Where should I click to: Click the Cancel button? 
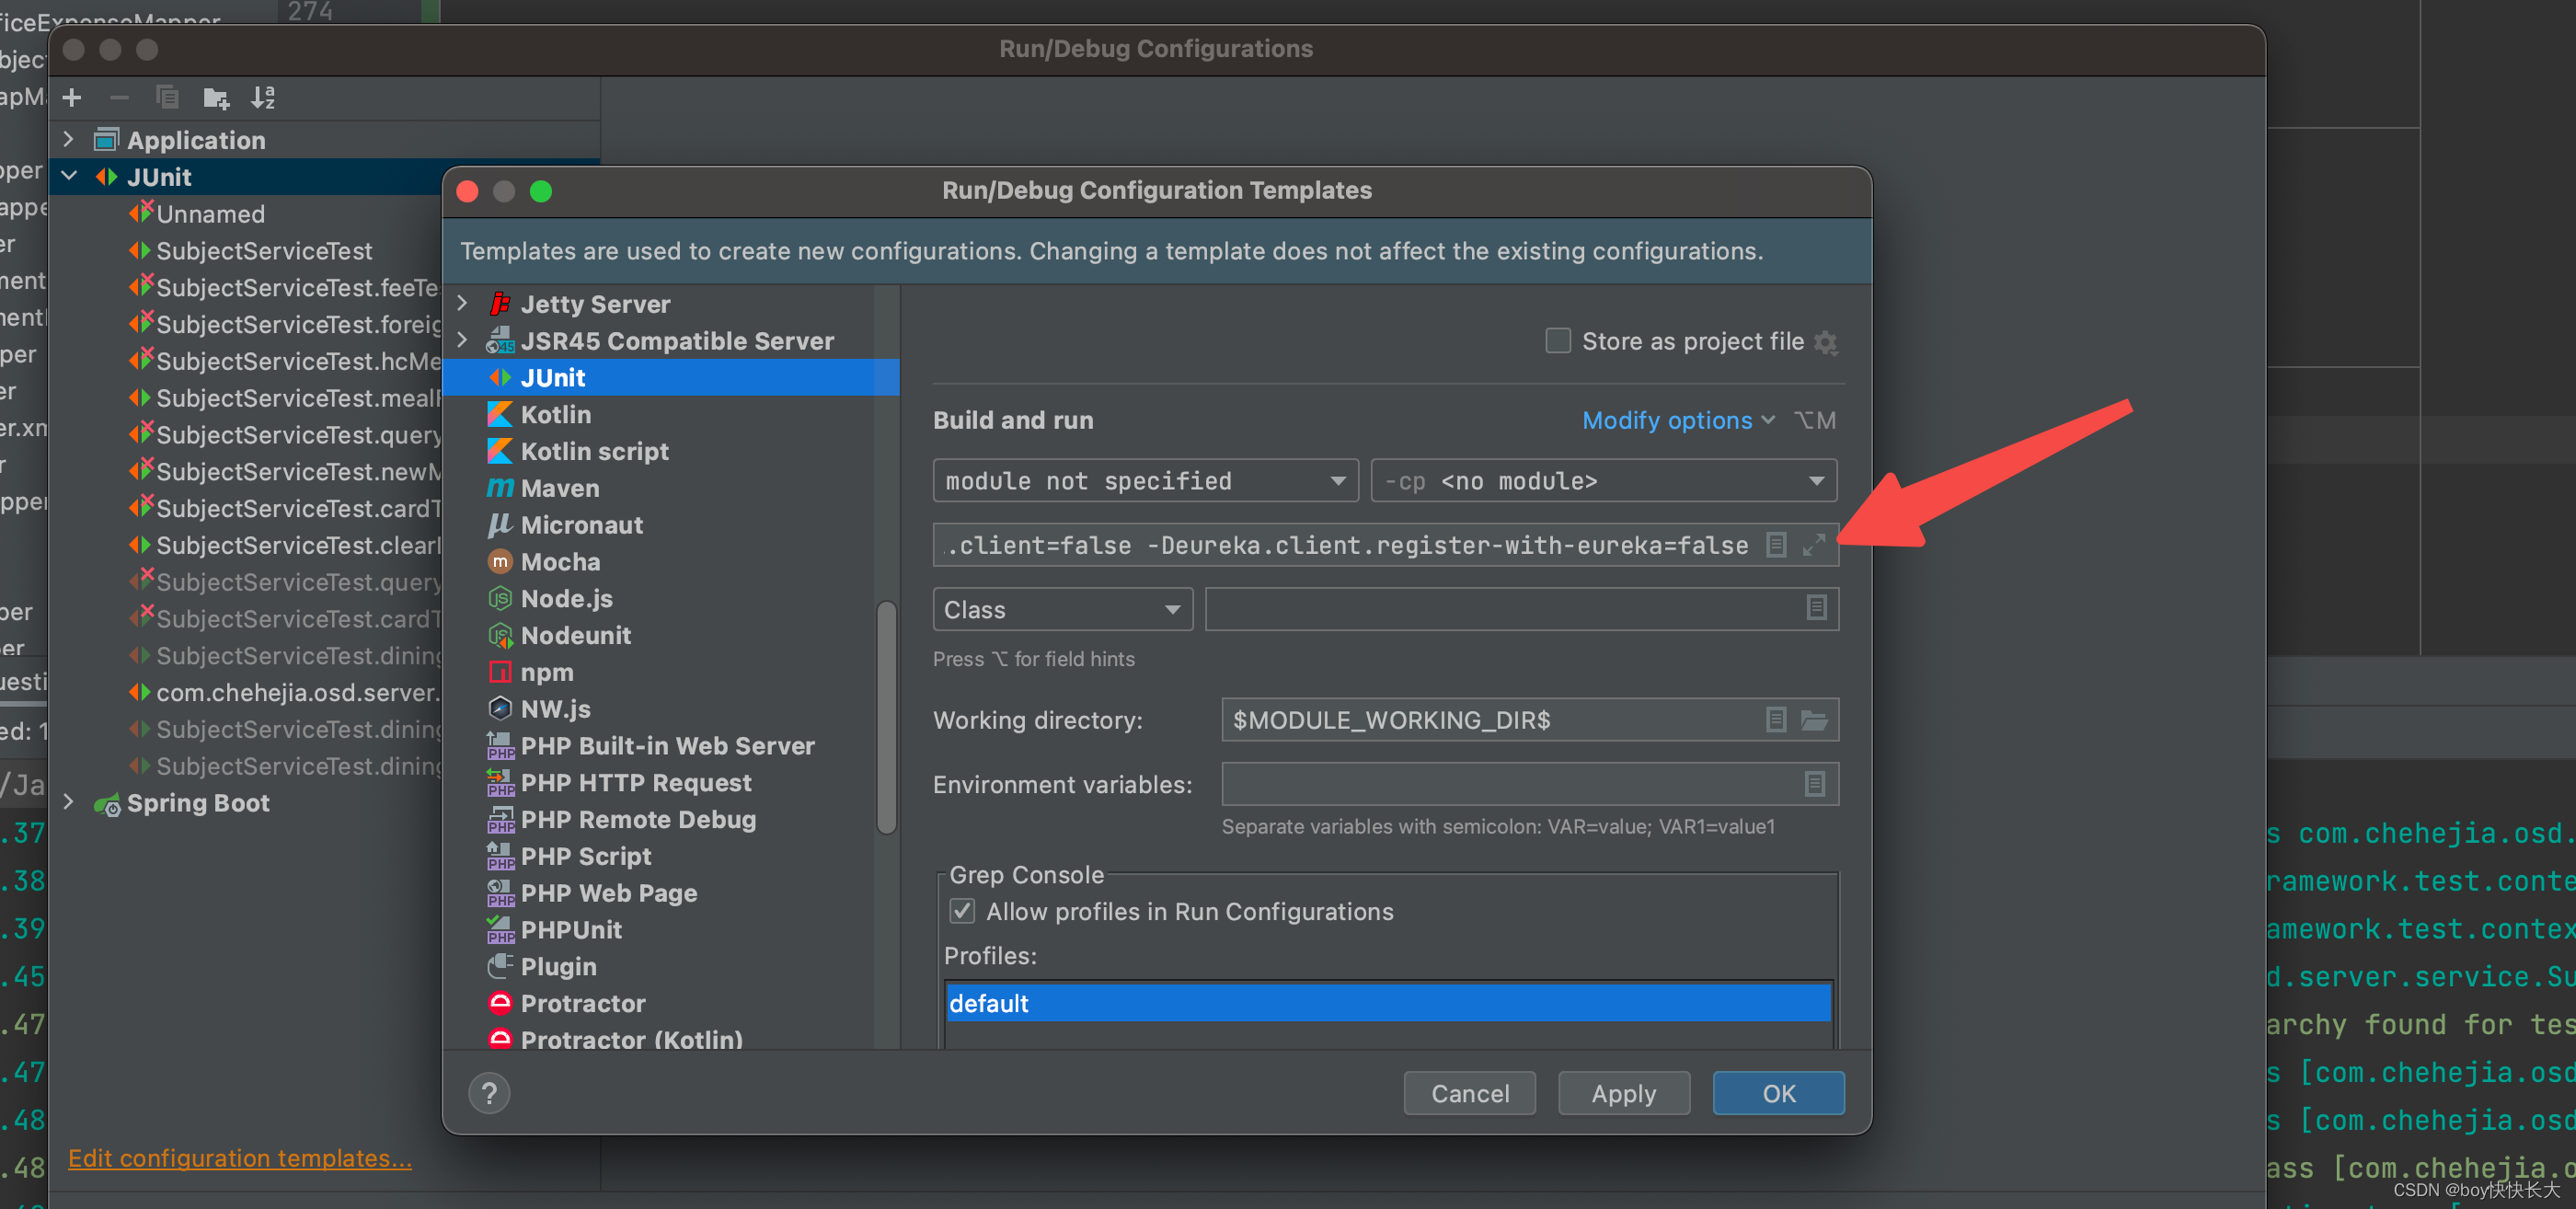[1469, 1093]
